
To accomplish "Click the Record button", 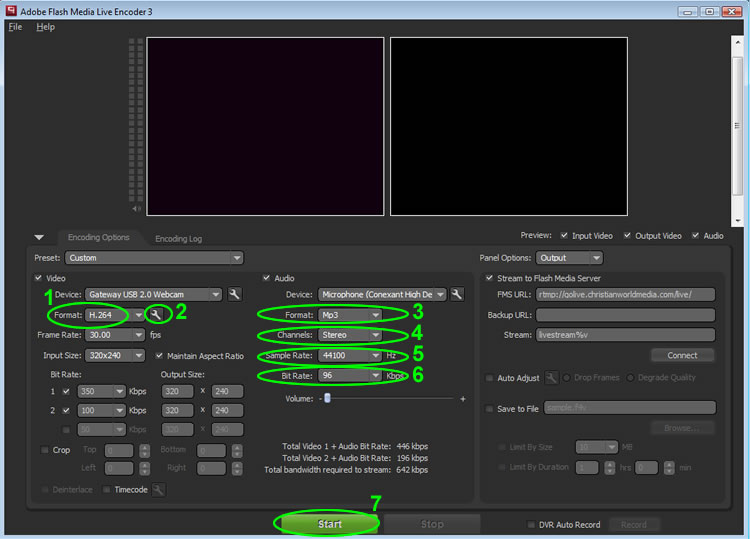I will click(x=634, y=525).
